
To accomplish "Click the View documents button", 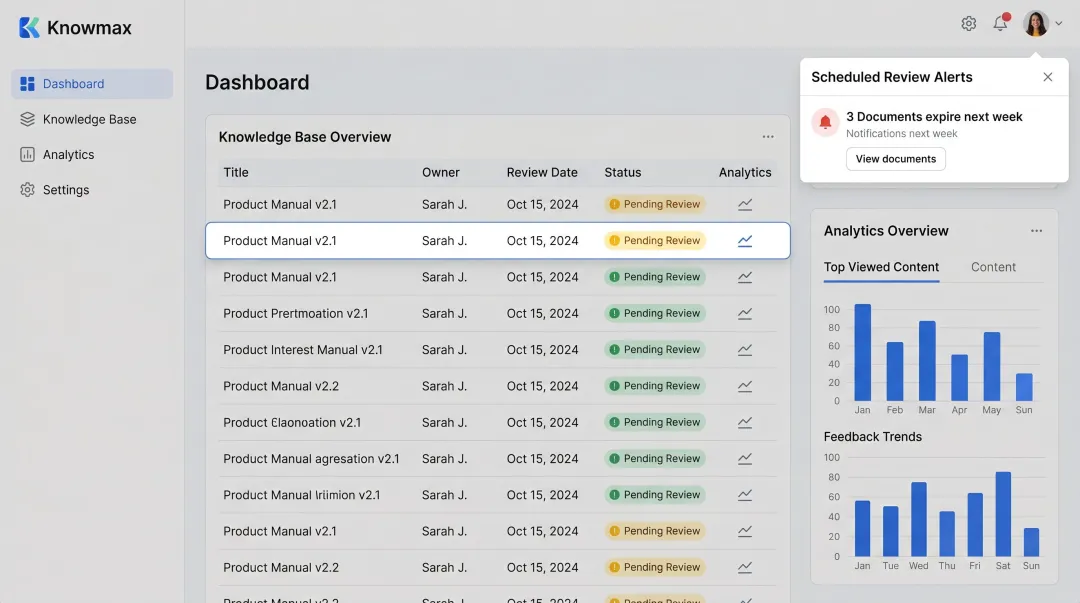I will click(895, 159).
